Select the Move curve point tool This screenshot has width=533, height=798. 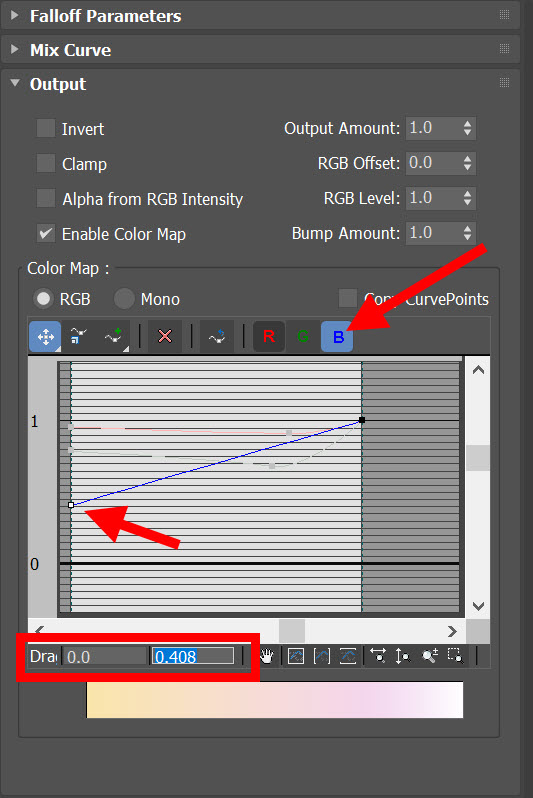click(45, 336)
